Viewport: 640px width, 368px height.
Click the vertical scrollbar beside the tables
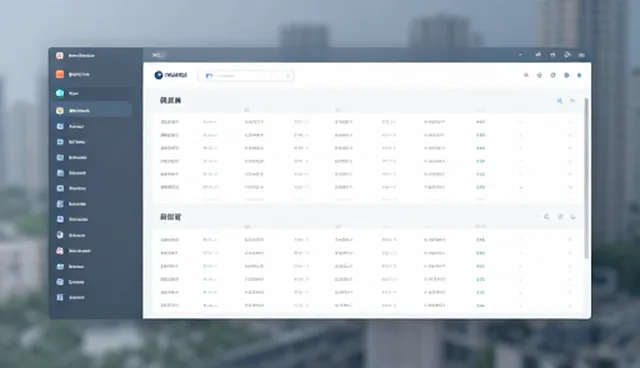point(586,178)
